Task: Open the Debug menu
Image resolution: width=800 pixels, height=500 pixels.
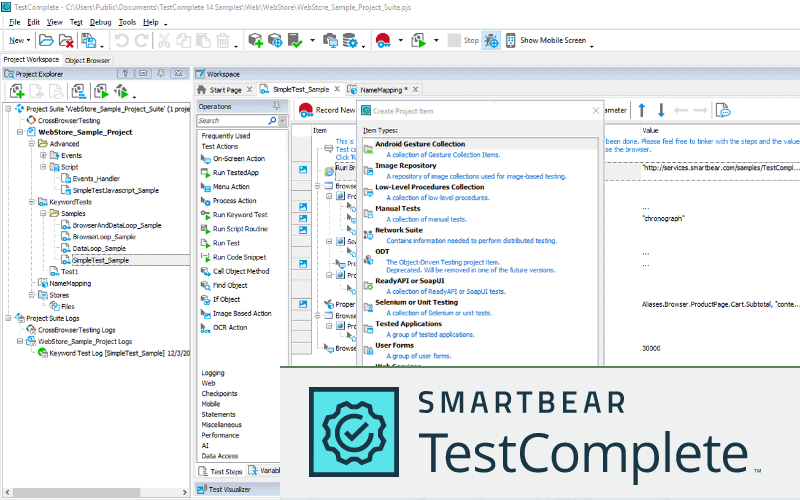Action: pos(100,22)
